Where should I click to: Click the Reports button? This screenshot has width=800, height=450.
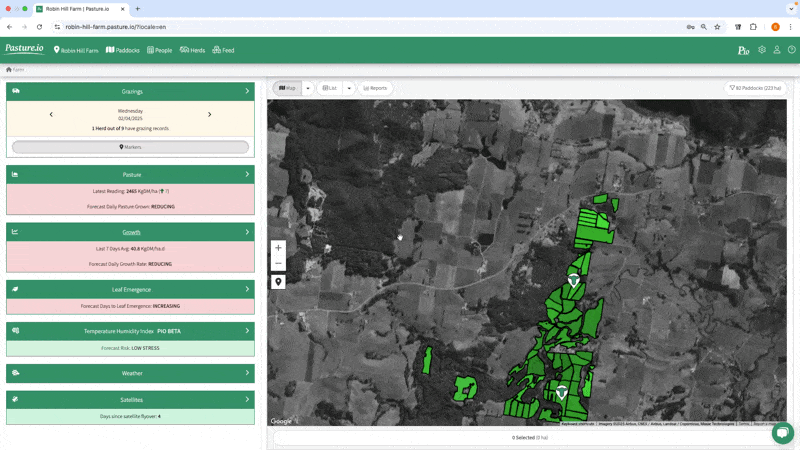[375, 88]
